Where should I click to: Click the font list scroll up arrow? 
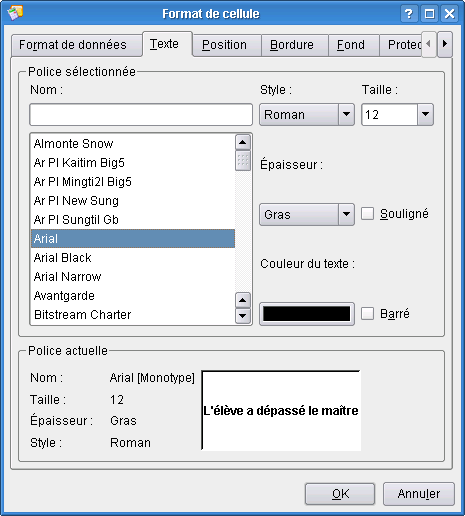(x=243, y=143)
